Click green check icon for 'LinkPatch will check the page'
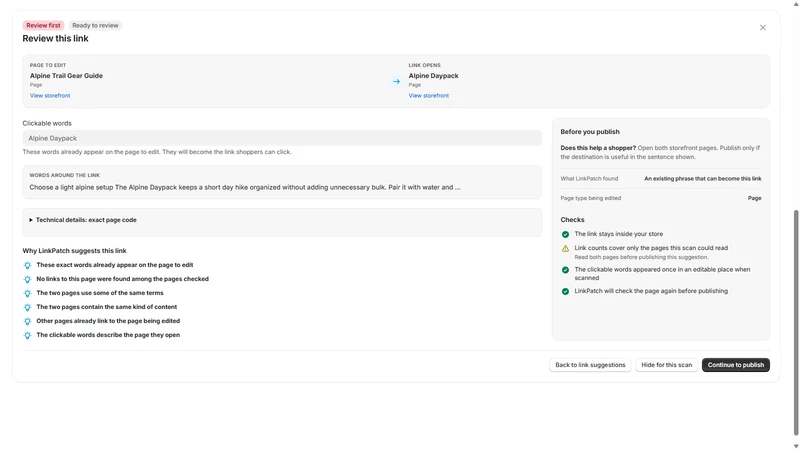Viewport: 800px width, 450px height. tap(565, 292)
